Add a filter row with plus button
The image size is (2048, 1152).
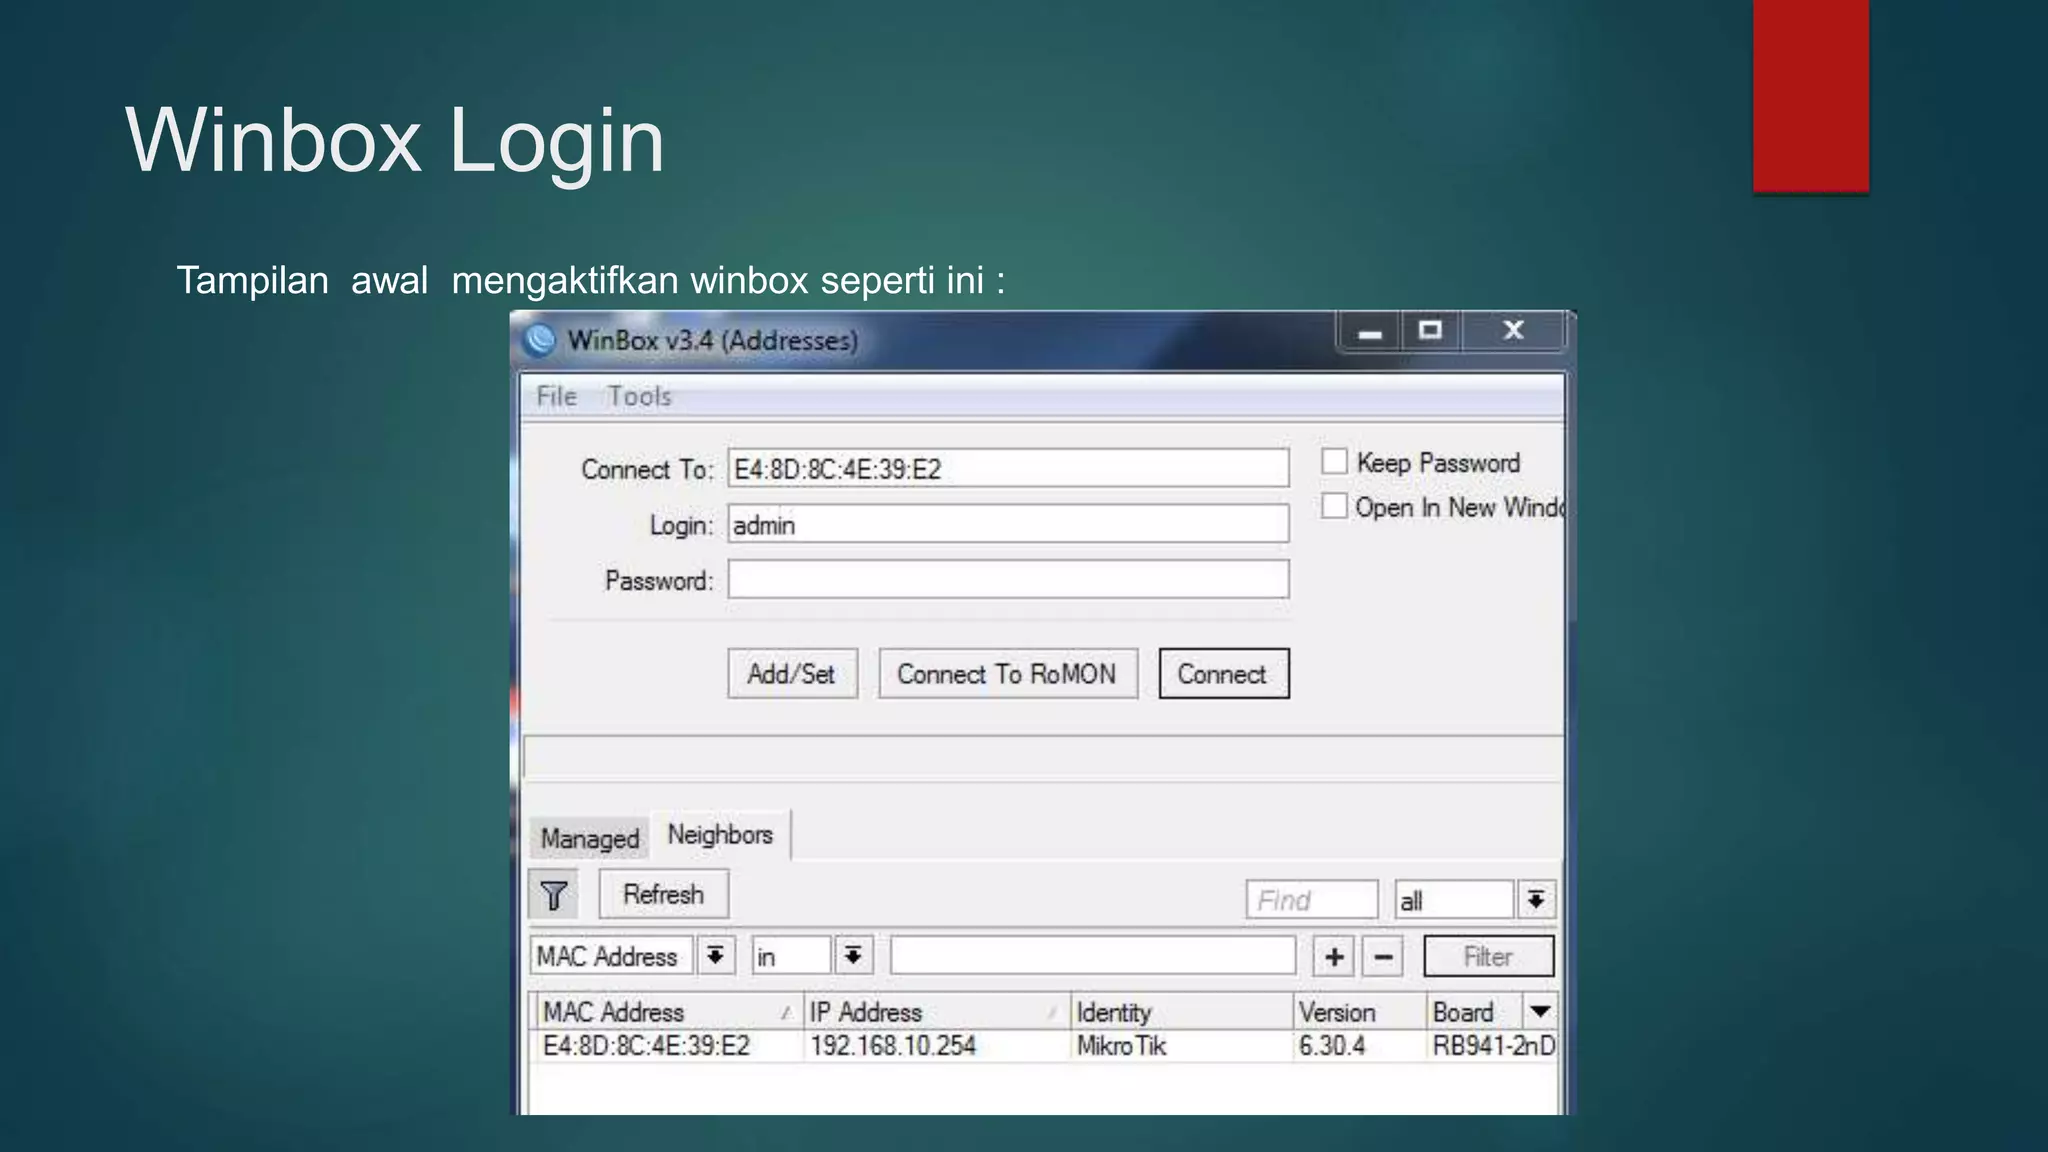pos(1334,957)
